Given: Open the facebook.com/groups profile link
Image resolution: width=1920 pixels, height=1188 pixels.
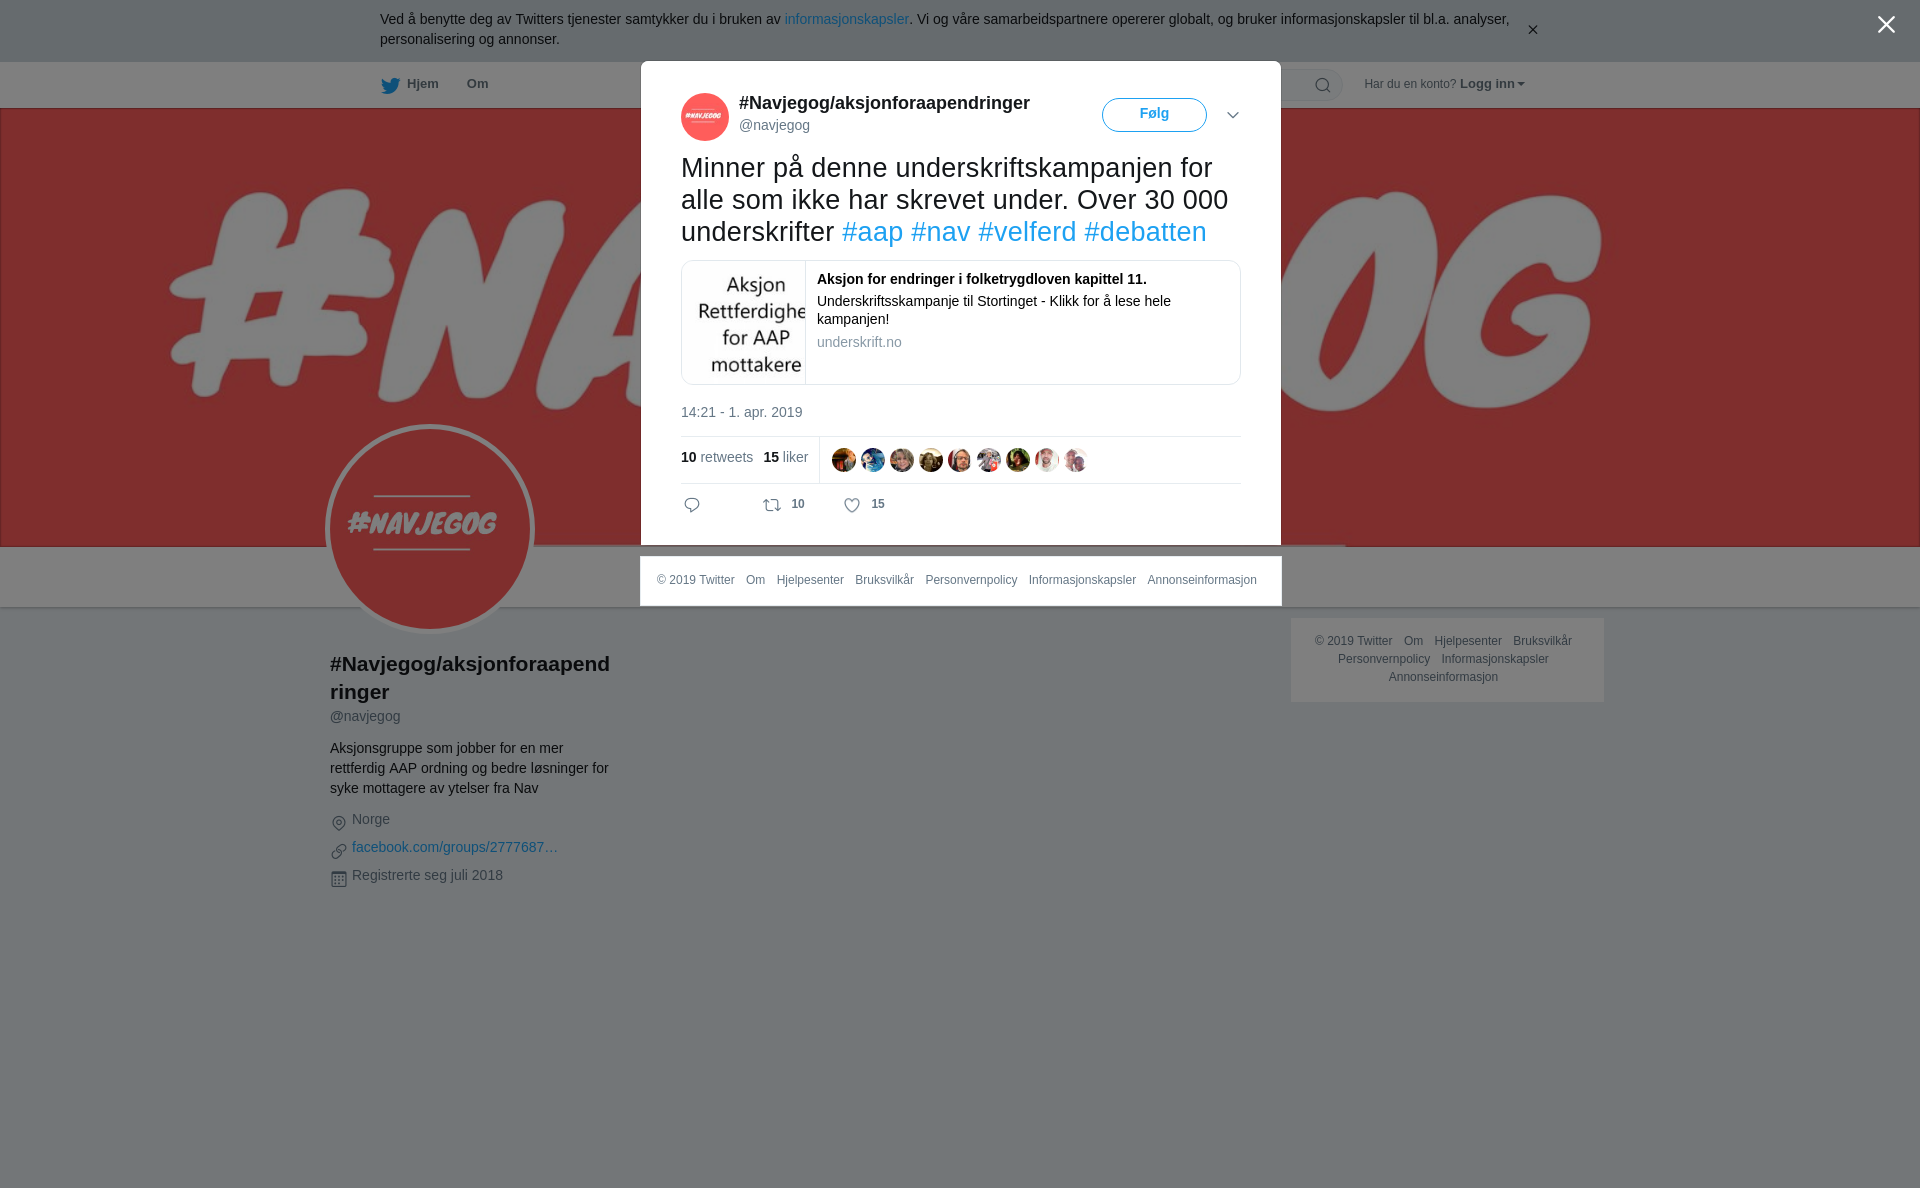Looking at the screenshot, I should [455, 847].
